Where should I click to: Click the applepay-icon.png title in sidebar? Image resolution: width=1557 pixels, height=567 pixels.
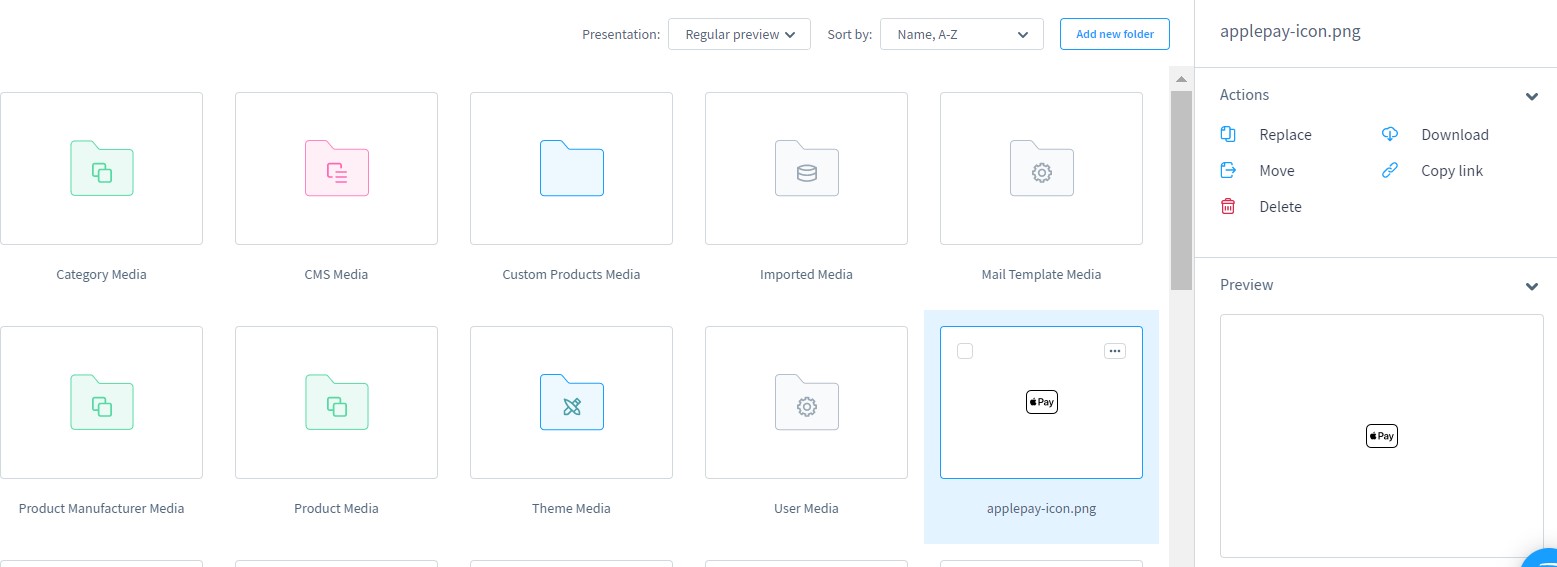pos(1290,31)
